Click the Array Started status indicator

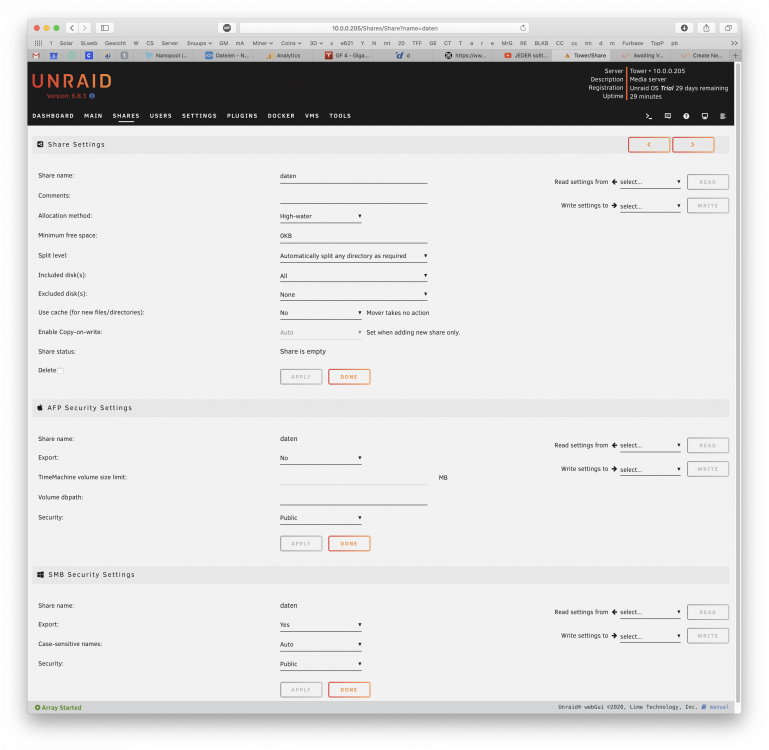(58, 707)
